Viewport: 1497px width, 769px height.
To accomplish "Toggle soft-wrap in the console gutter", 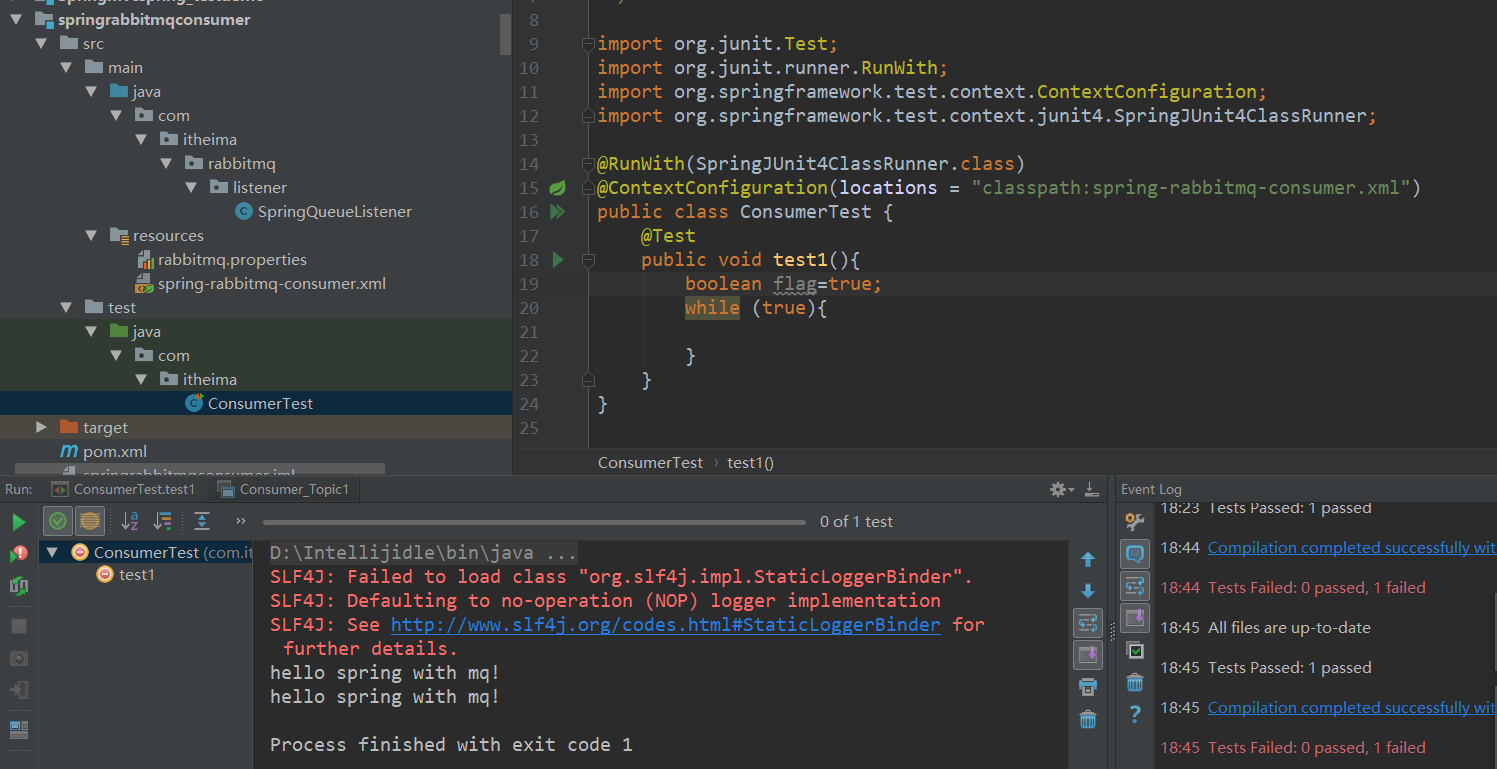I will pos(1088,623).
